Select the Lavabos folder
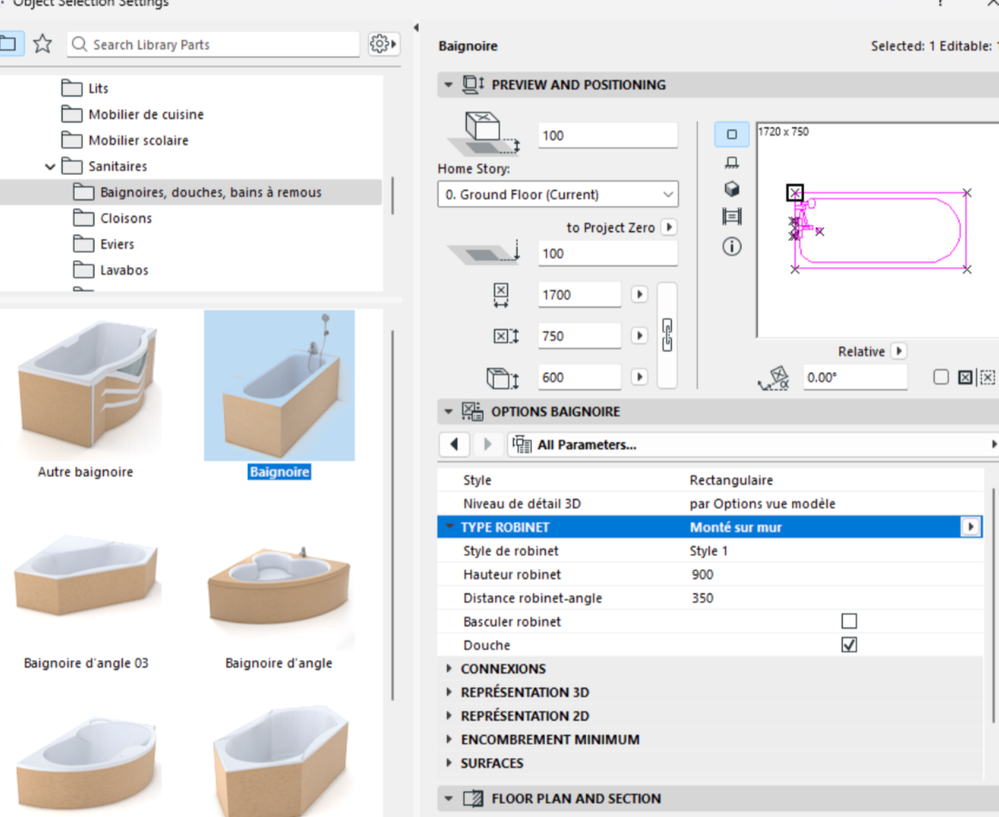 click(x=124, y=270)
